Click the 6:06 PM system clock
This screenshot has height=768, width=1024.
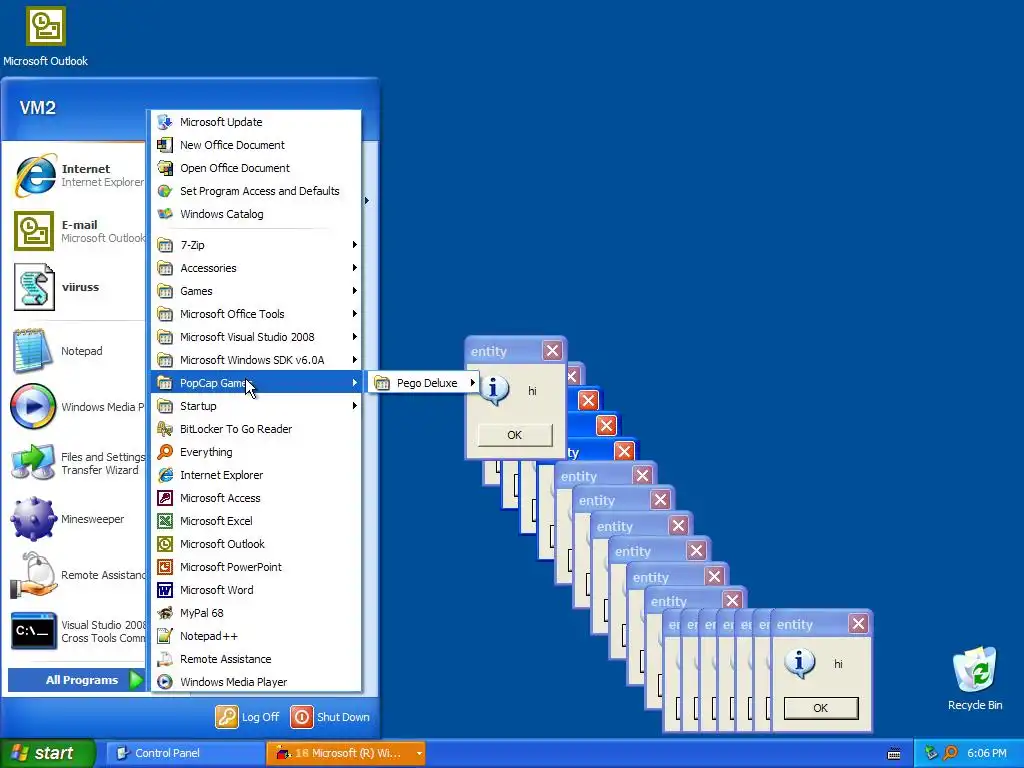click(x=987, y=753)
